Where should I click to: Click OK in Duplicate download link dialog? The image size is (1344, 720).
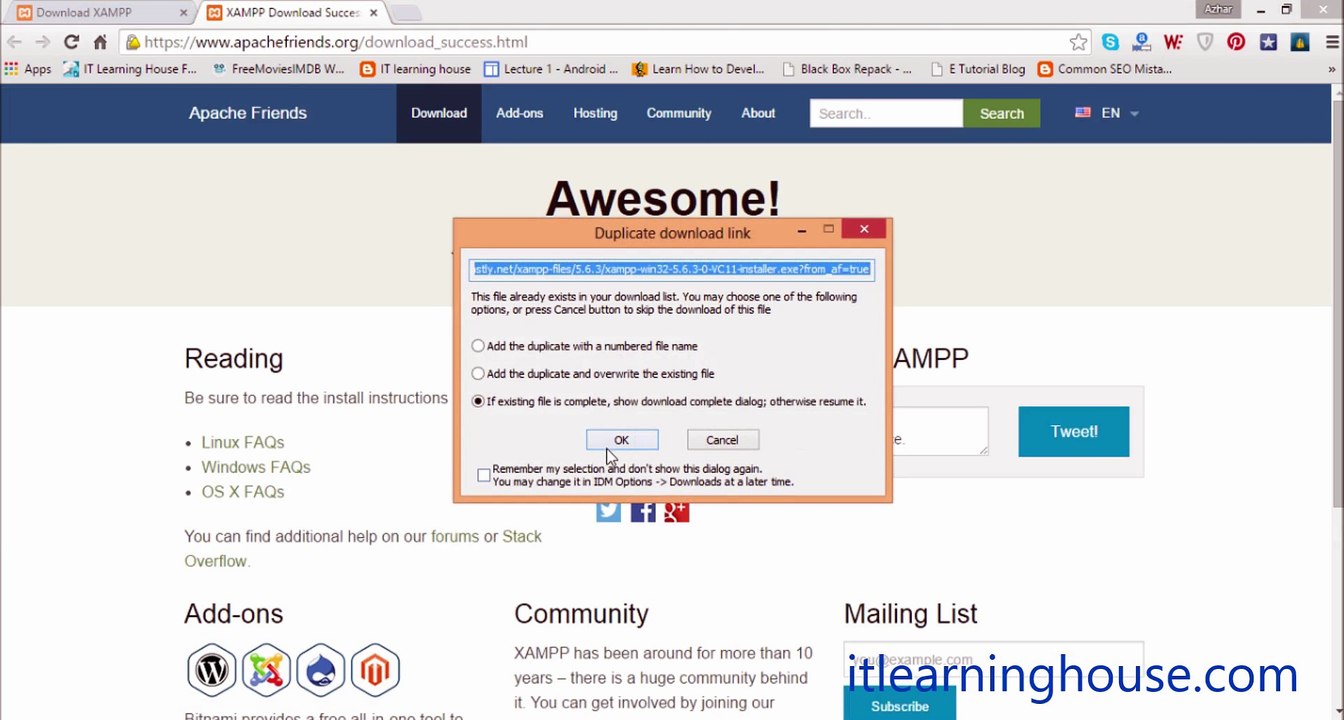[x=621, y=440]
